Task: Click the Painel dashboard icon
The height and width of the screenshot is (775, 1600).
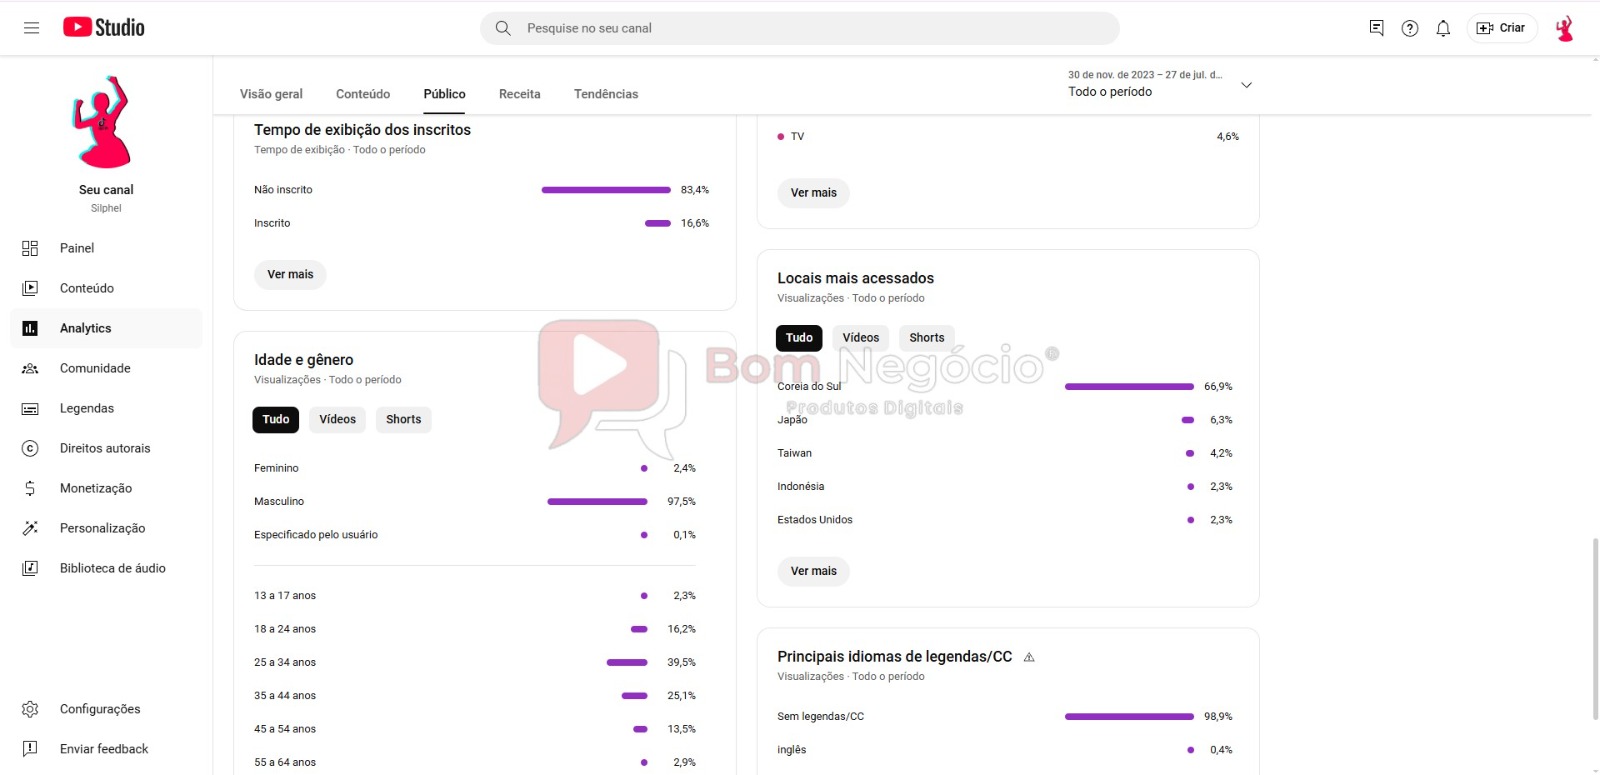Action: click(x=30, y=248)
